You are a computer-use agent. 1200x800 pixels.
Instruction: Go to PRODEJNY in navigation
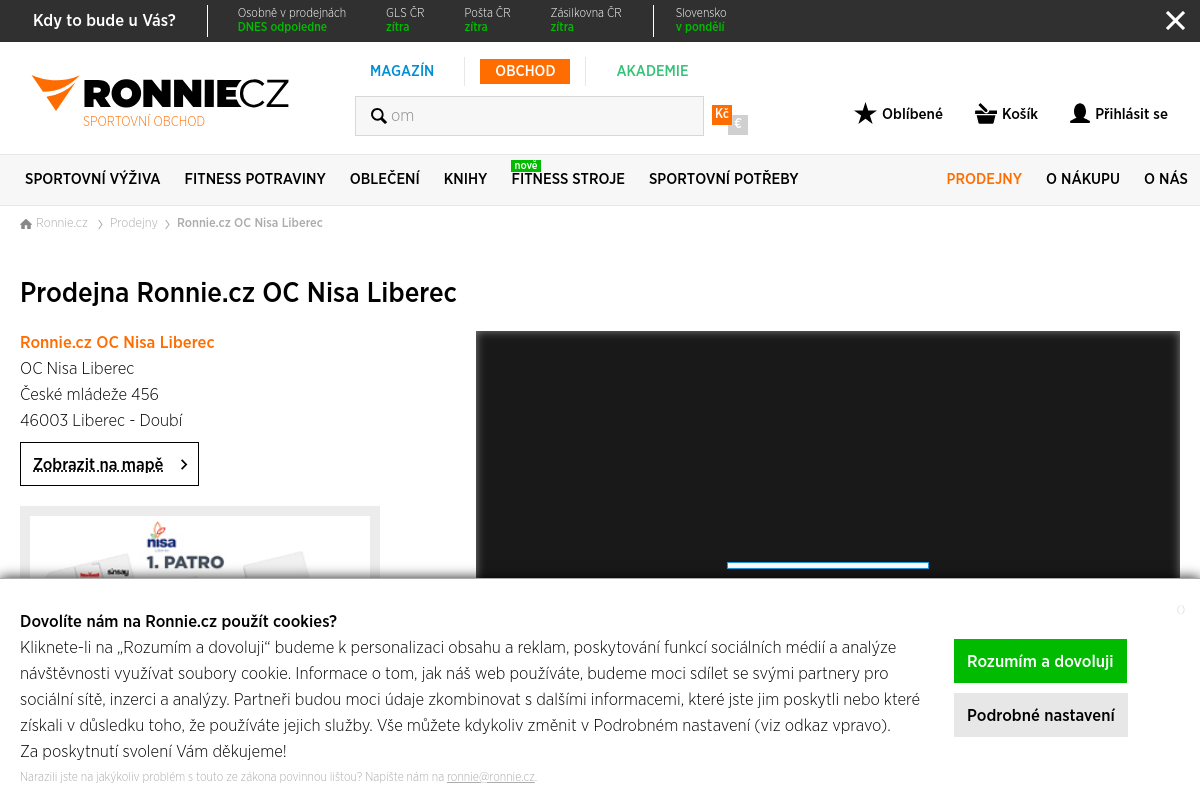(x=984, y=179)
